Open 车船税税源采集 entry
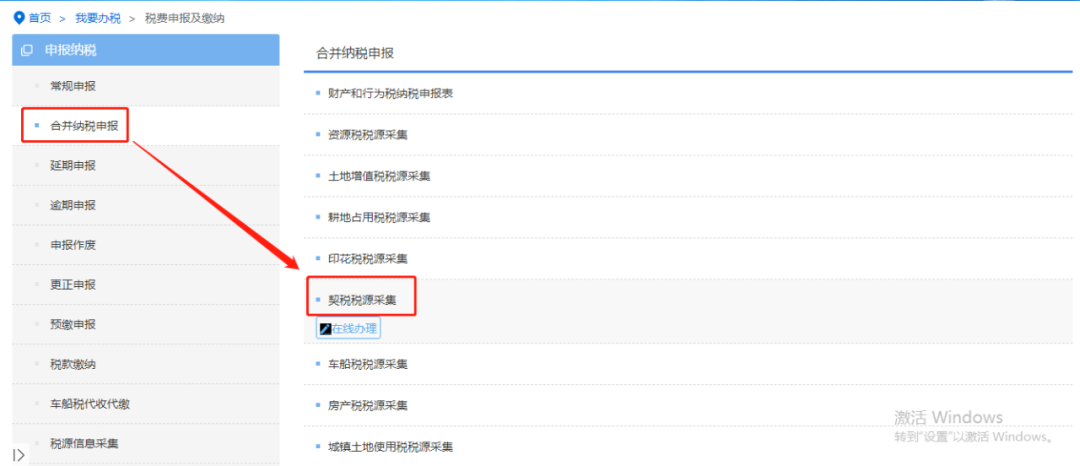Screen dimensions: 1080x466 click(368, 363)
